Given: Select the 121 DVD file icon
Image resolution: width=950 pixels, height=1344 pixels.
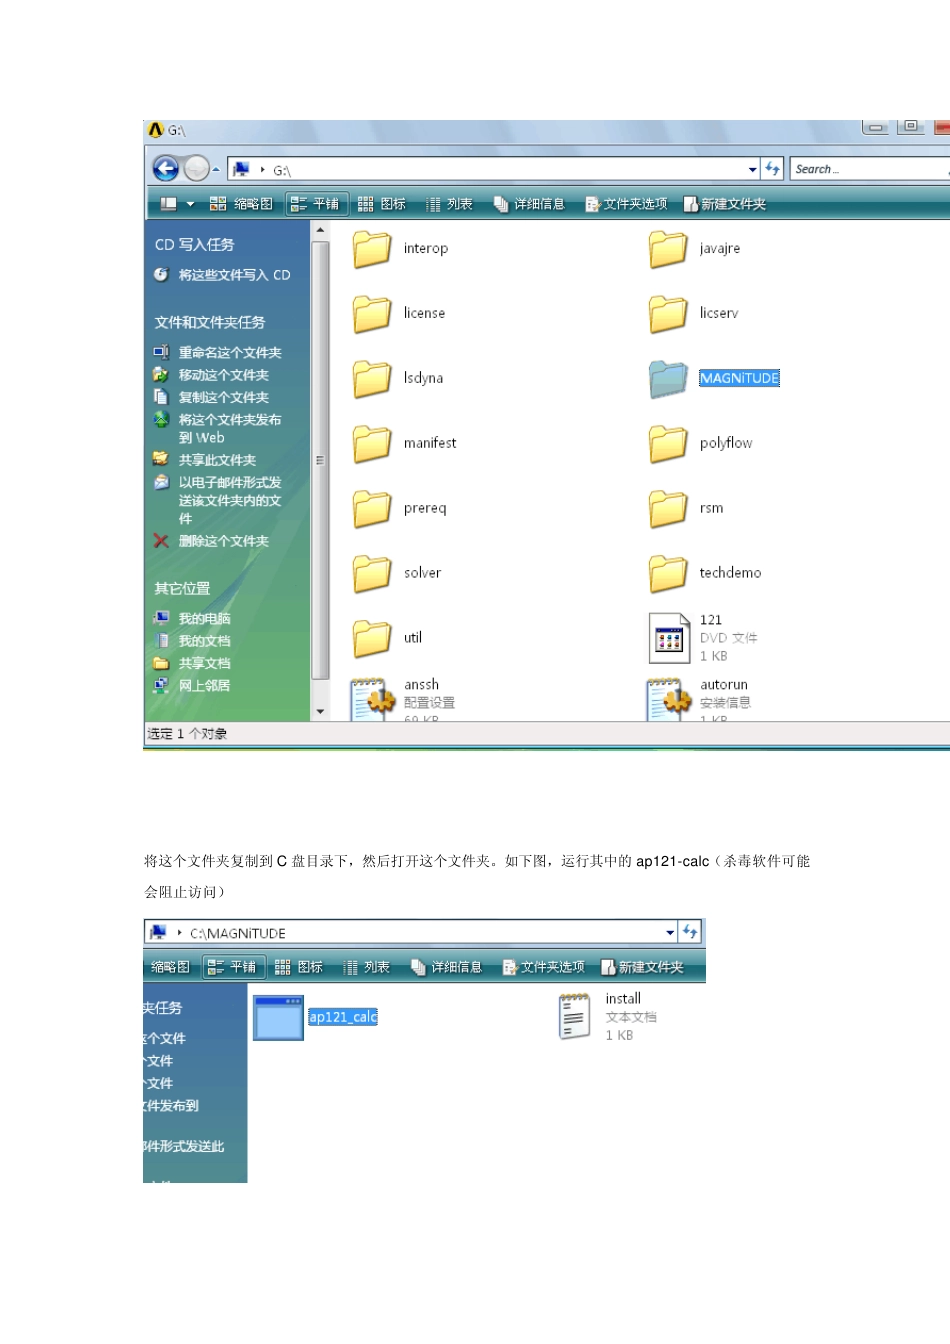Looking at the screenshot, I should pos(669,638).
